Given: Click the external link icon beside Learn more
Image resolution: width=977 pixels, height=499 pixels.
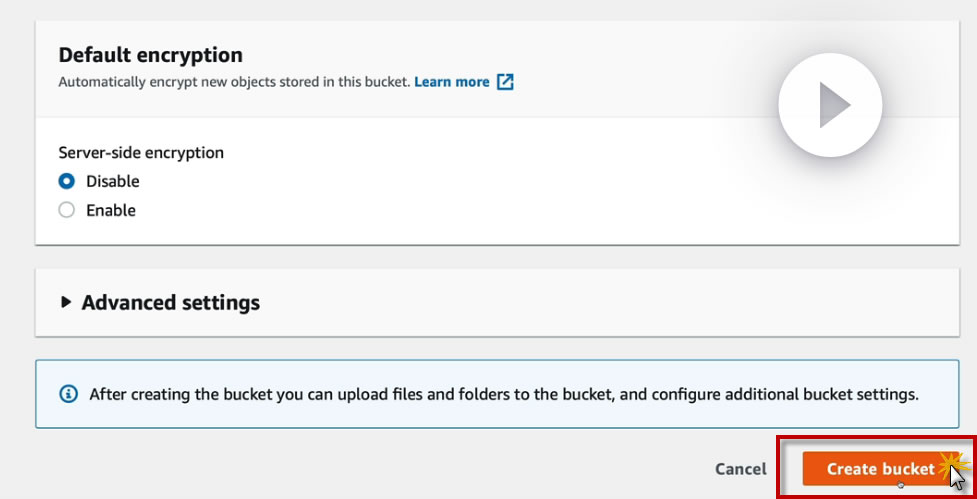Looking at the screenshot, I should 505,82.
